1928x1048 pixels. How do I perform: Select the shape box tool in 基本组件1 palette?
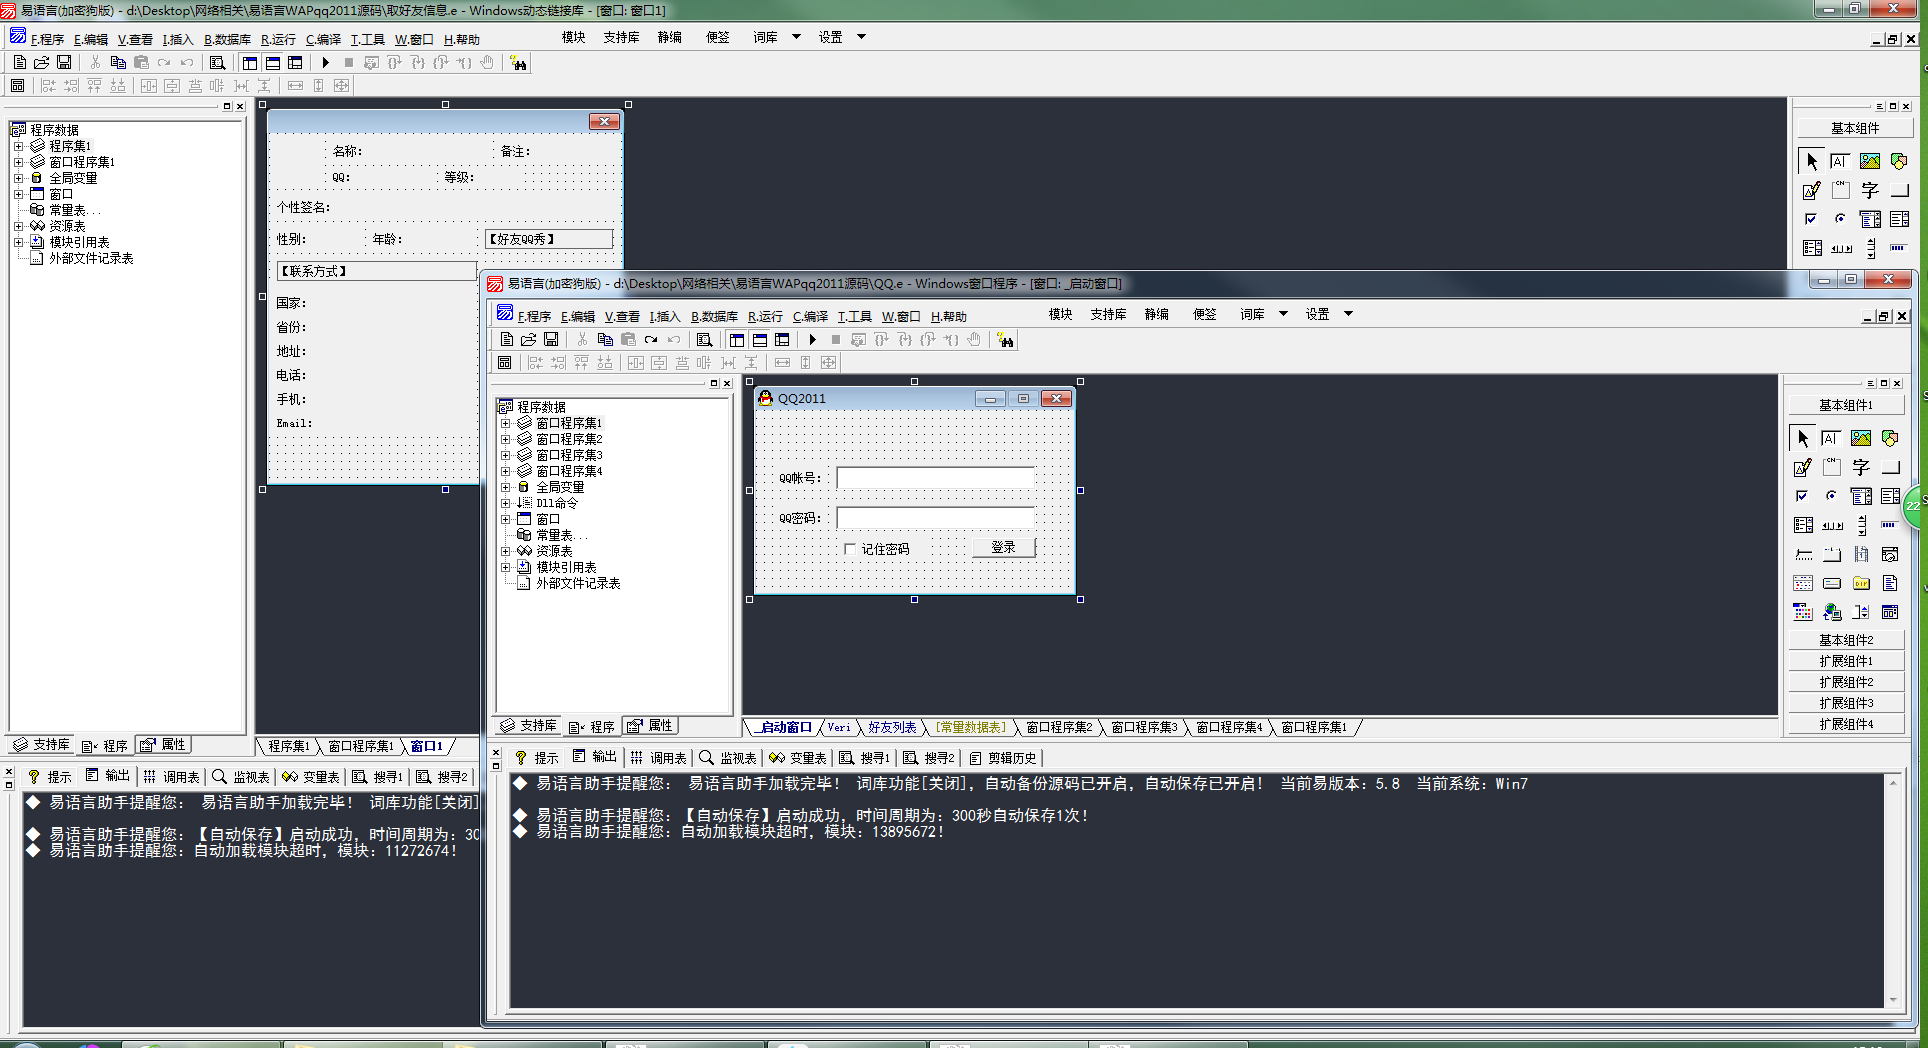click(1889, 438)
